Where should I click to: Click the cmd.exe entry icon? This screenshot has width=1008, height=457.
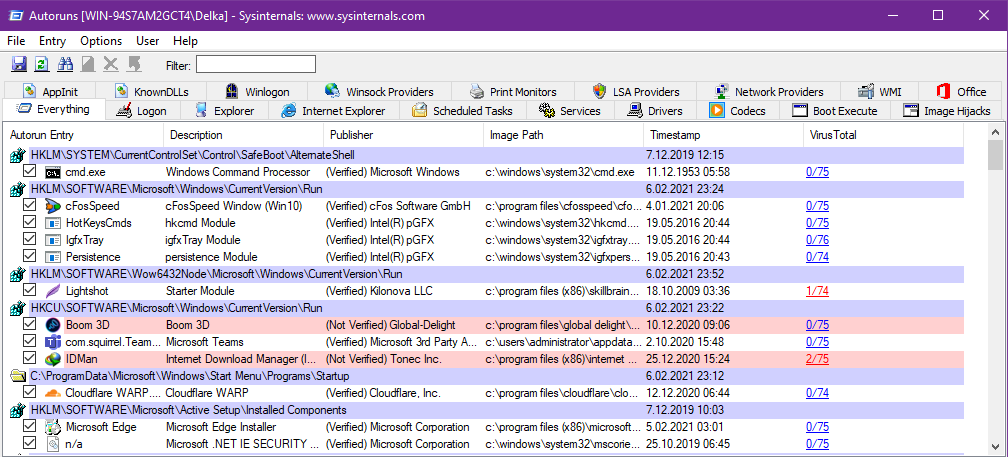(x=52, y=172)
